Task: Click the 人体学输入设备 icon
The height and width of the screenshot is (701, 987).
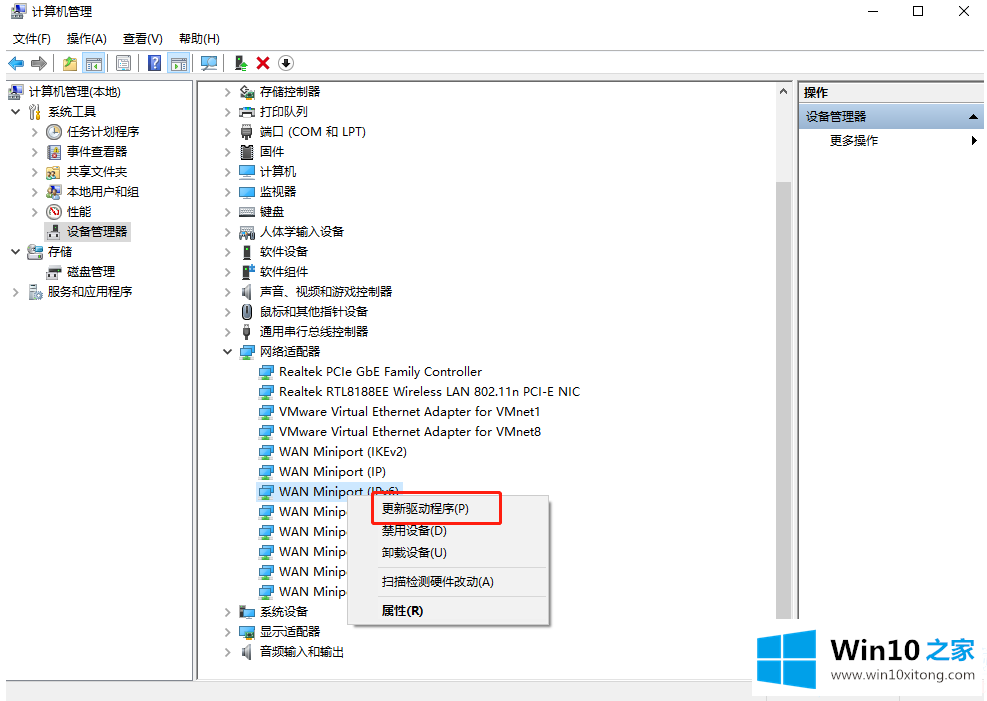Action: 247,232
